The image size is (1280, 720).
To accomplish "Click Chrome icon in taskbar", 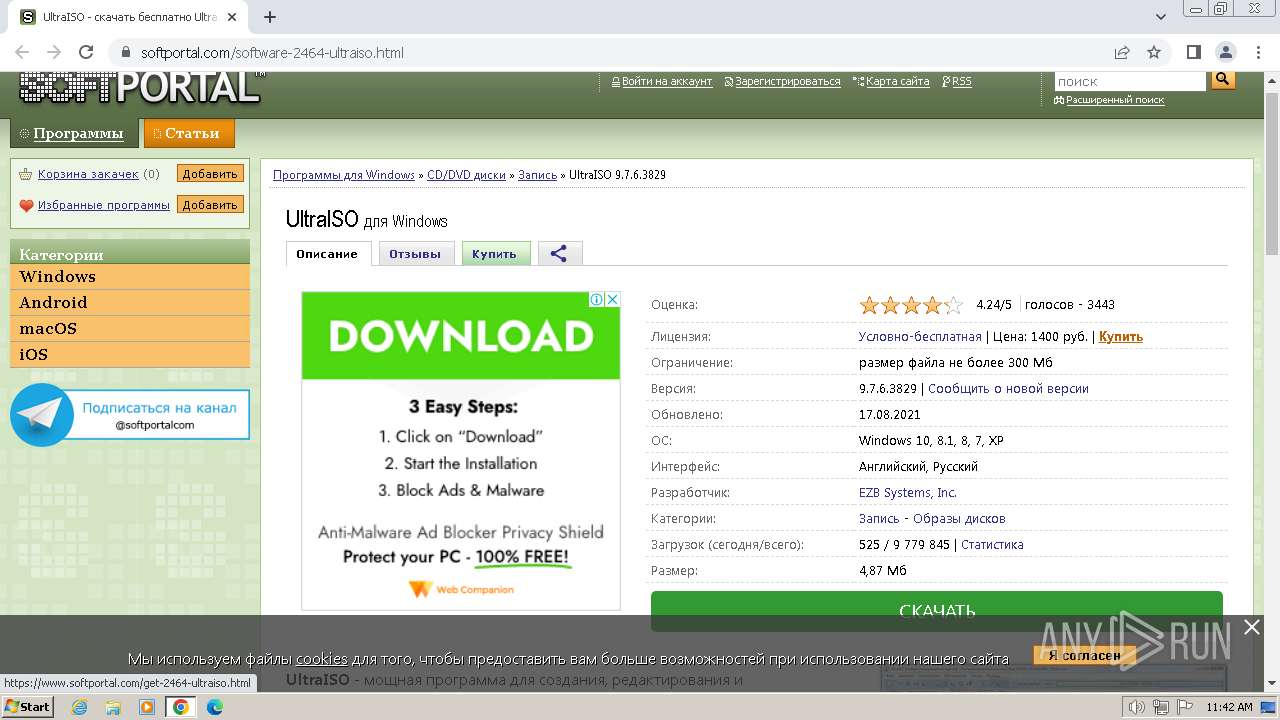I will click(181, 707).
